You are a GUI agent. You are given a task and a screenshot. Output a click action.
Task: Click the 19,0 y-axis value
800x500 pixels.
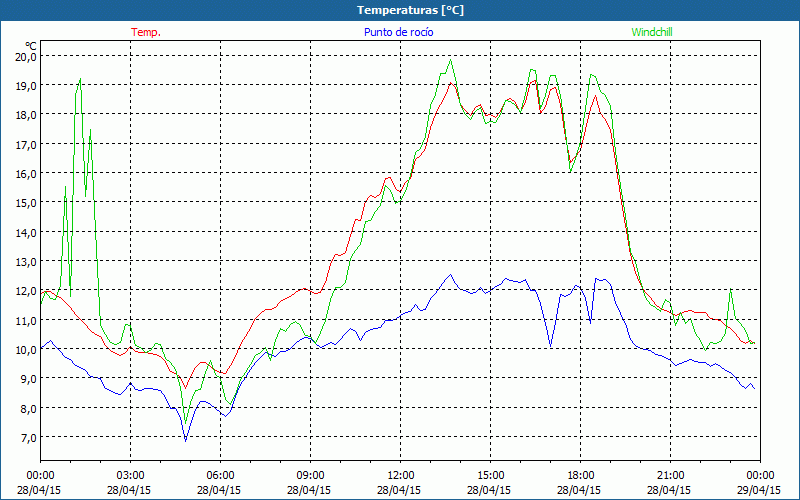tap(26, 86)
